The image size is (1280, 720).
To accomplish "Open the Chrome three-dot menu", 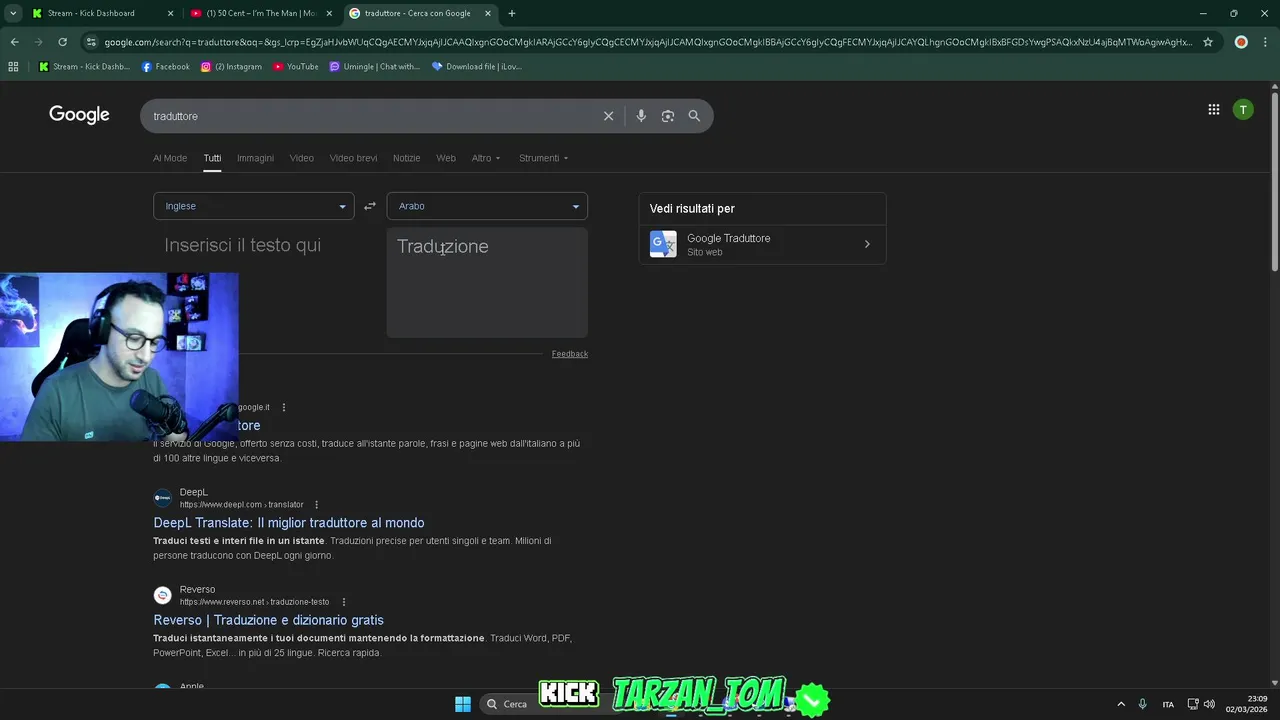I will point(1264,42).
